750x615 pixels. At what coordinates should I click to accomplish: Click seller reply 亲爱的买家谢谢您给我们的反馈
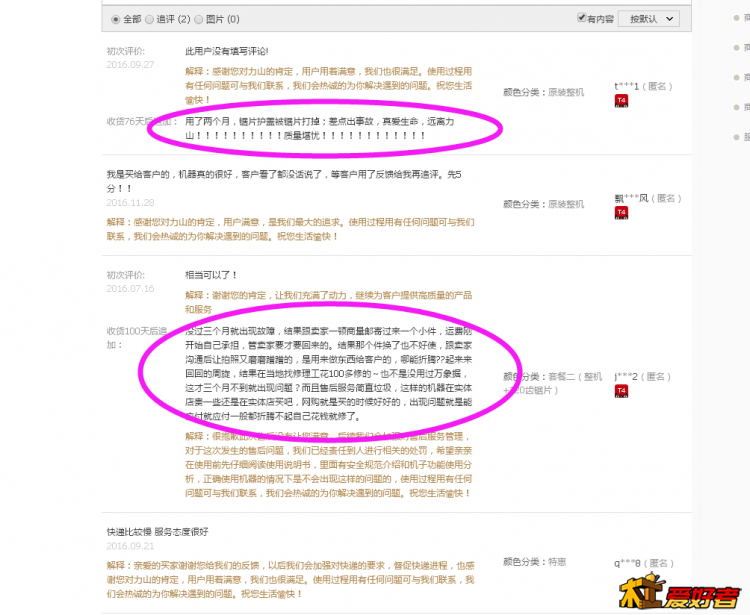(x=290, y=580)
